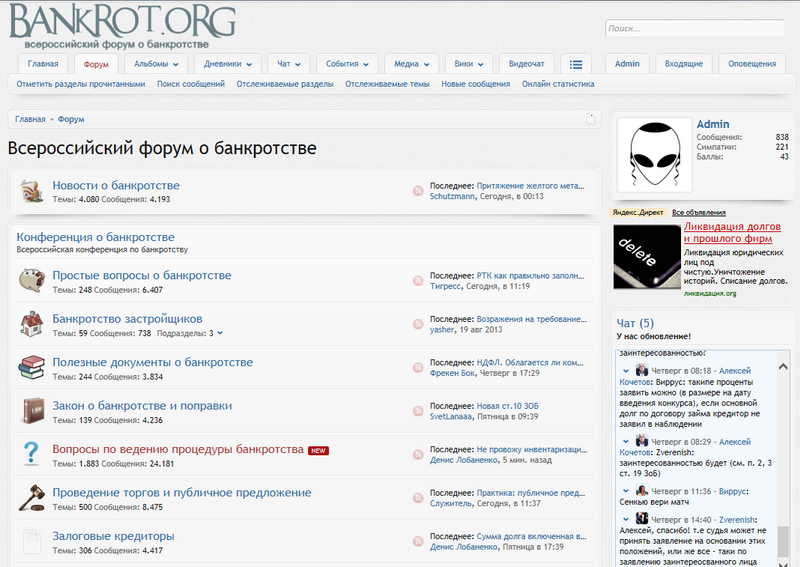
Task: Open the События dropdown menu
Action: [347, 64]
